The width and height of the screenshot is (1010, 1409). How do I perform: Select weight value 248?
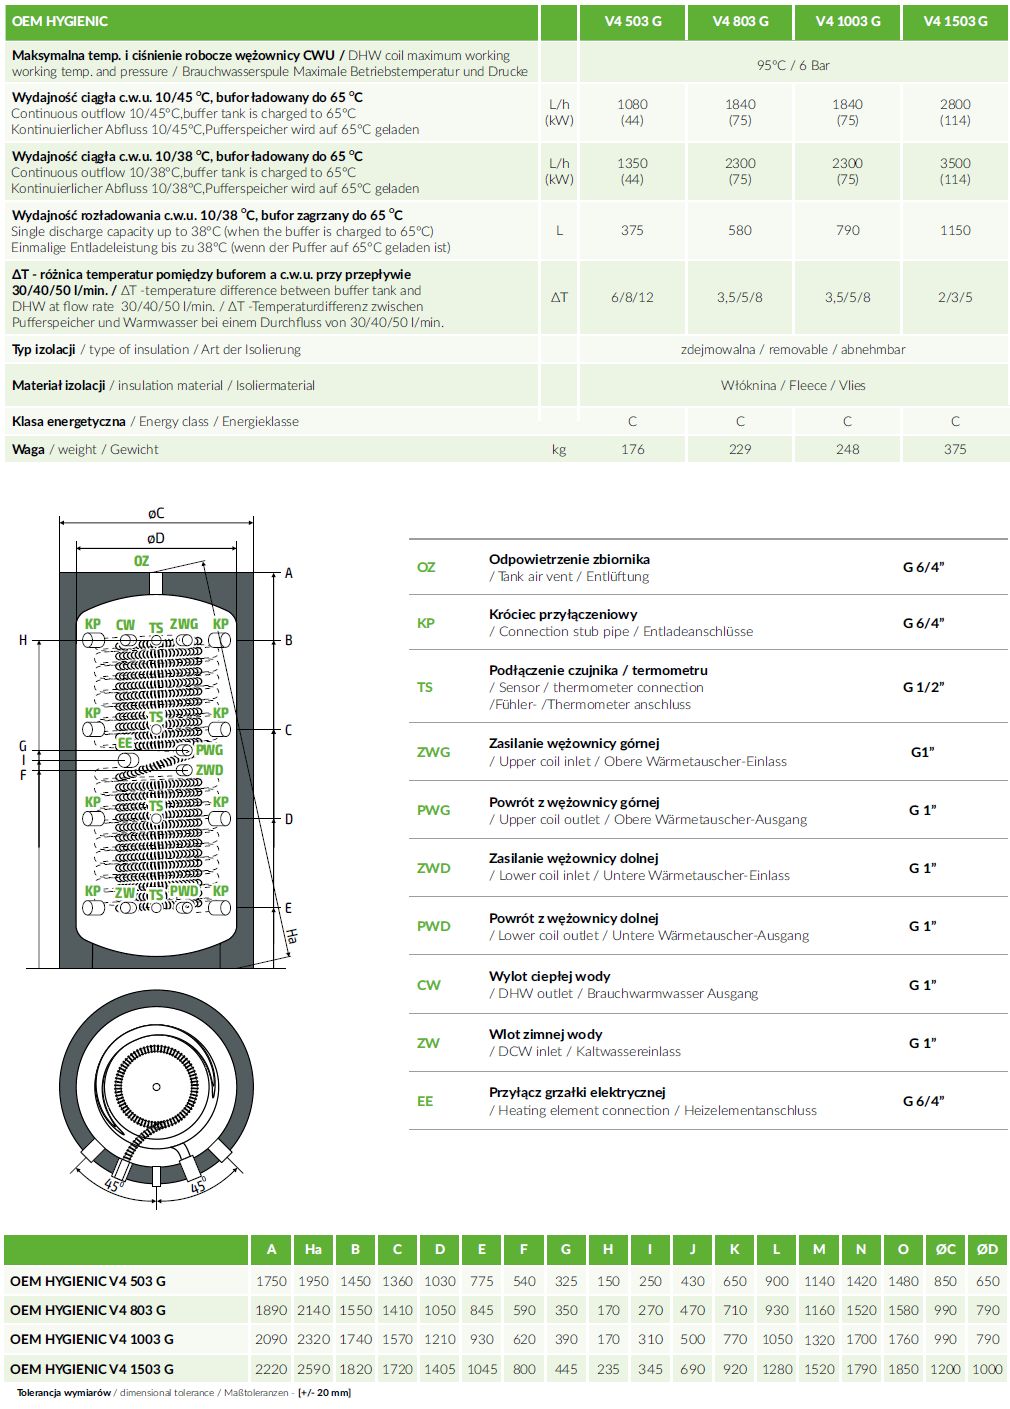(x=847, y=449)
